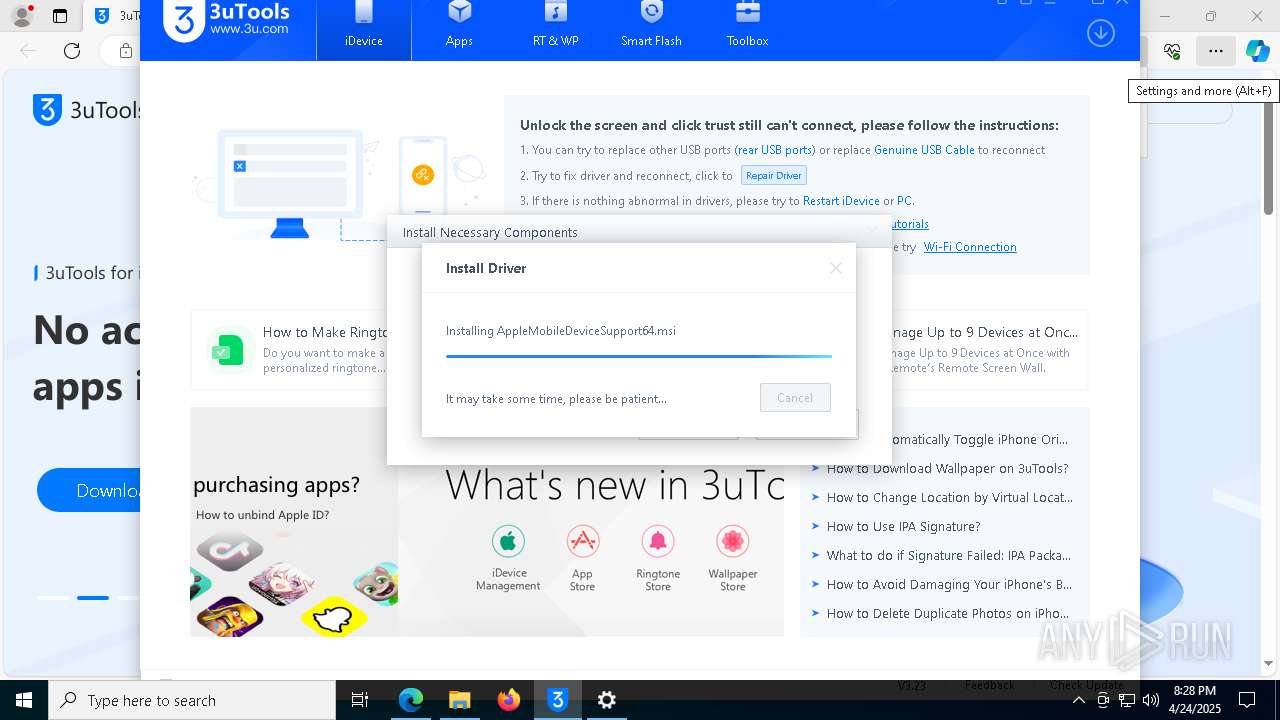
Task: Click the volume speaker tray icon
Action: (x=1150, y=700)
